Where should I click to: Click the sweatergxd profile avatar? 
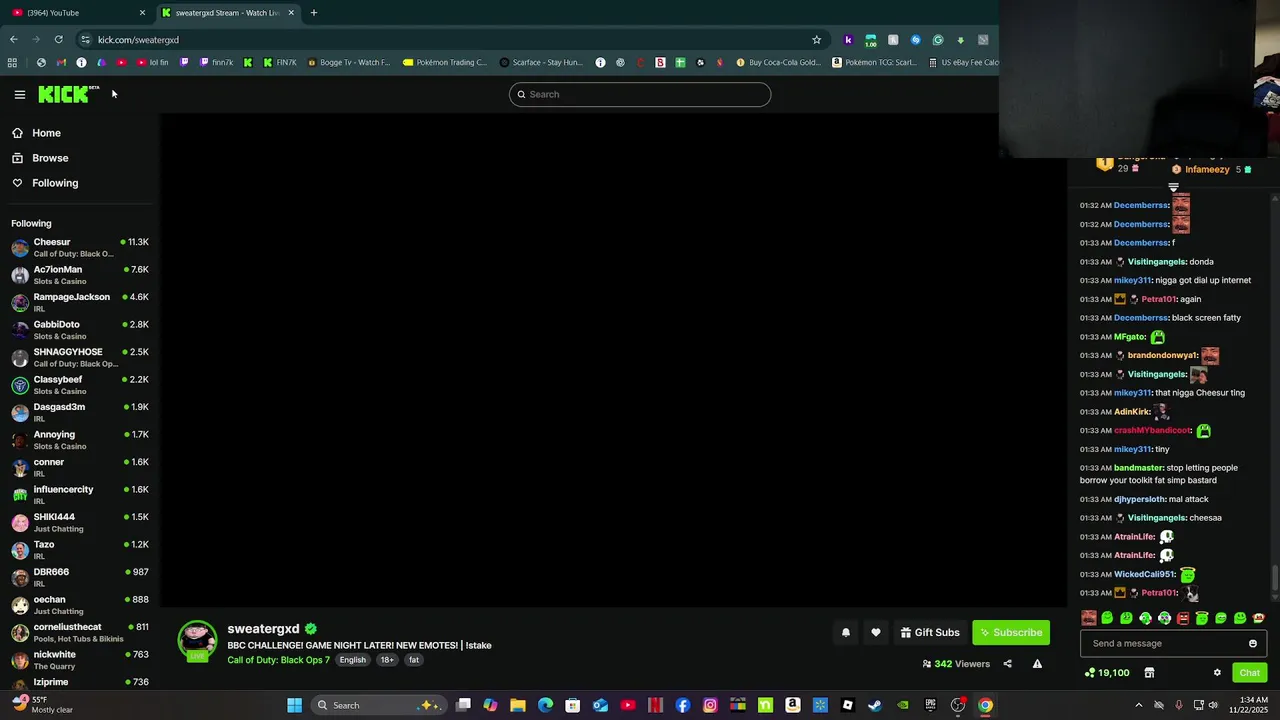coord(197,641)
